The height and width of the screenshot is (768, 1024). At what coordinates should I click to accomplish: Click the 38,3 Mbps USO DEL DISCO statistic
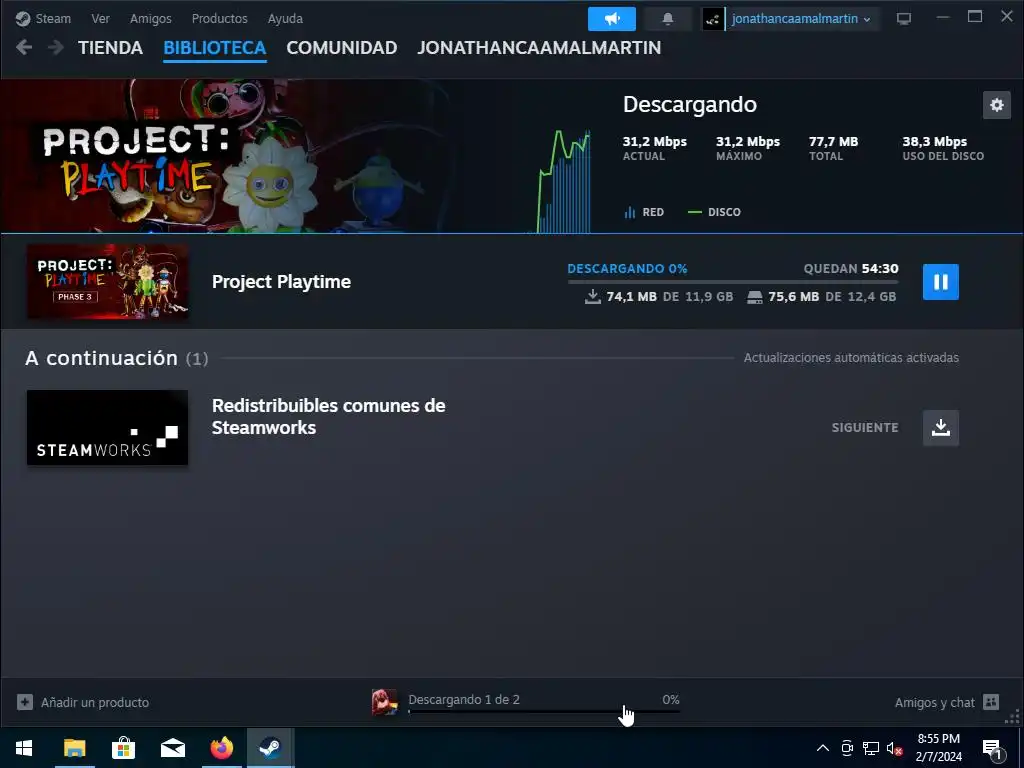pyautogui.click(x=943, y=148)
